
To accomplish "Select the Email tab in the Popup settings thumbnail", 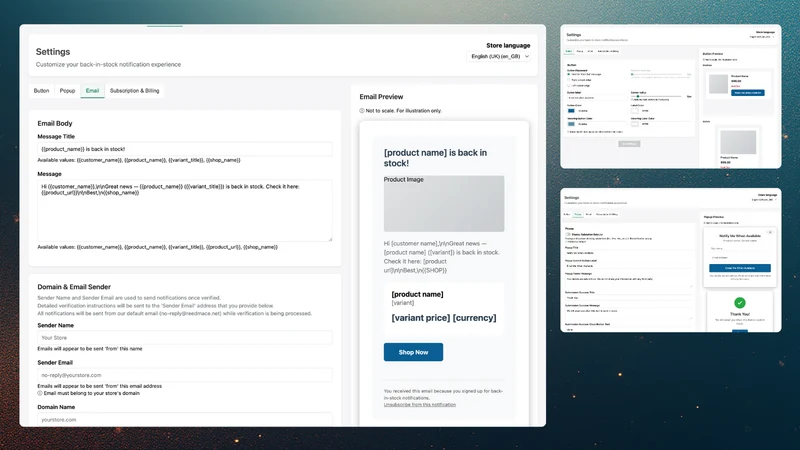I will click(589, 214).
